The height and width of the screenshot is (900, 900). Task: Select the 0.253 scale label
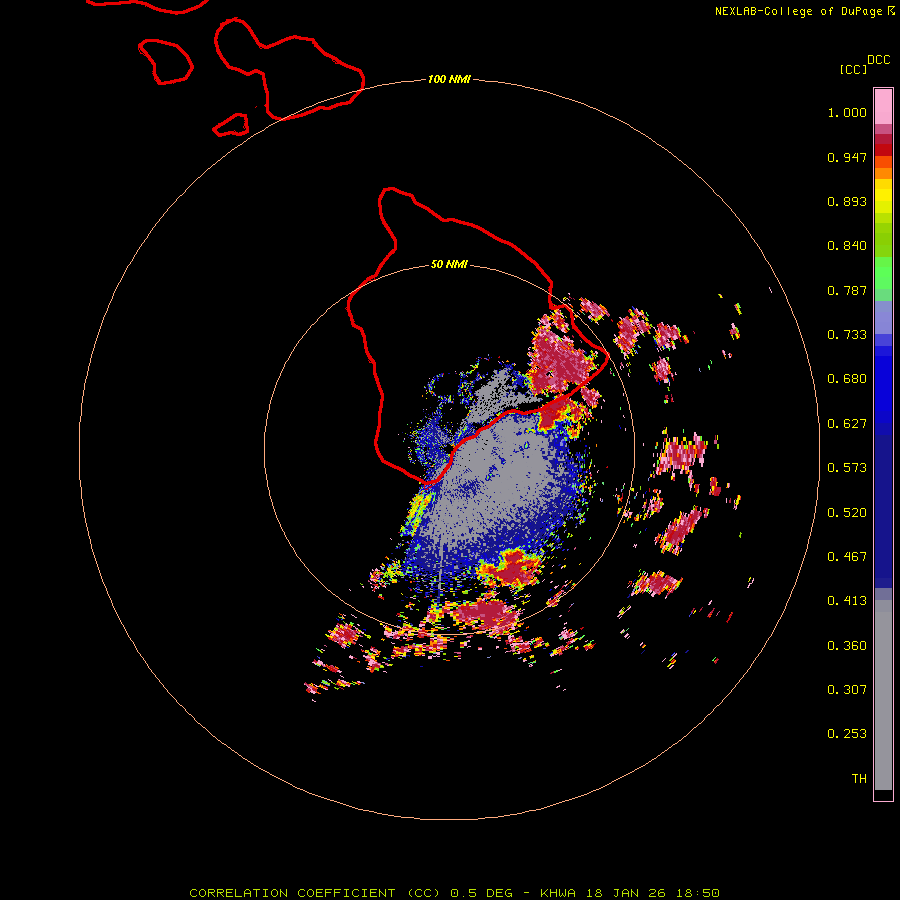[847, 734]
